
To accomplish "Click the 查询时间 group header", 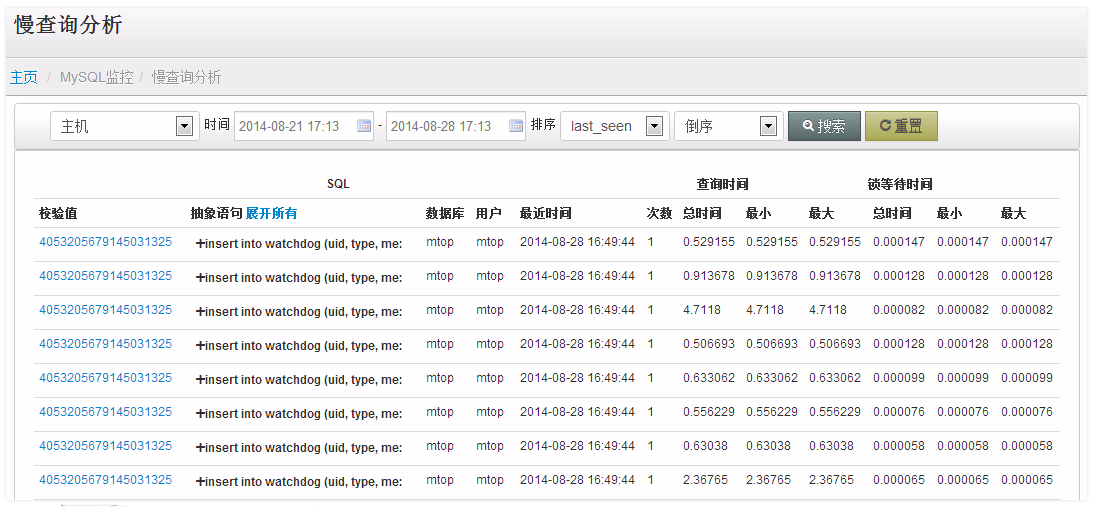I will (x=723, y=185).
